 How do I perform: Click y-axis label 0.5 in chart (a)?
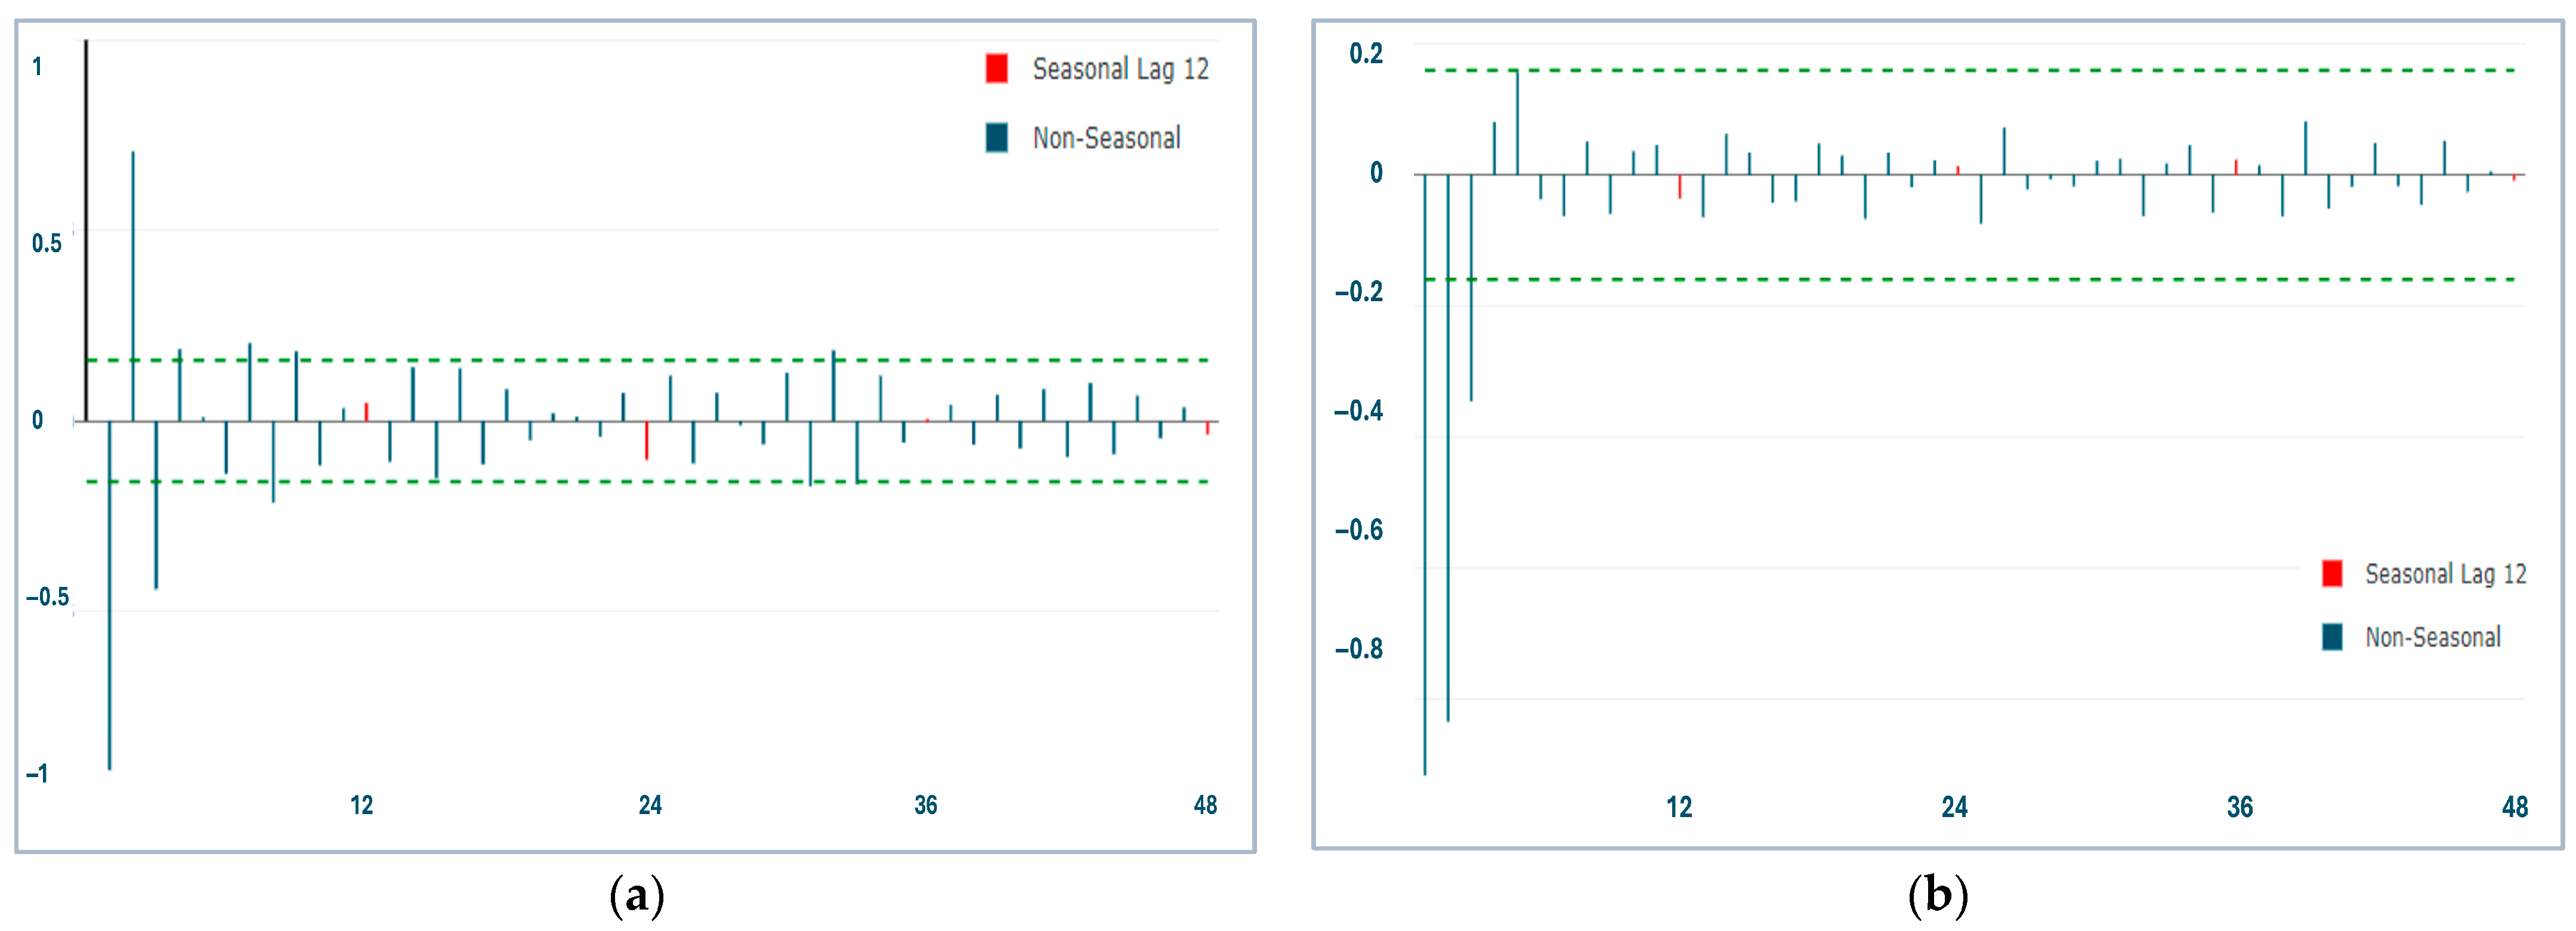coord(46,243)
